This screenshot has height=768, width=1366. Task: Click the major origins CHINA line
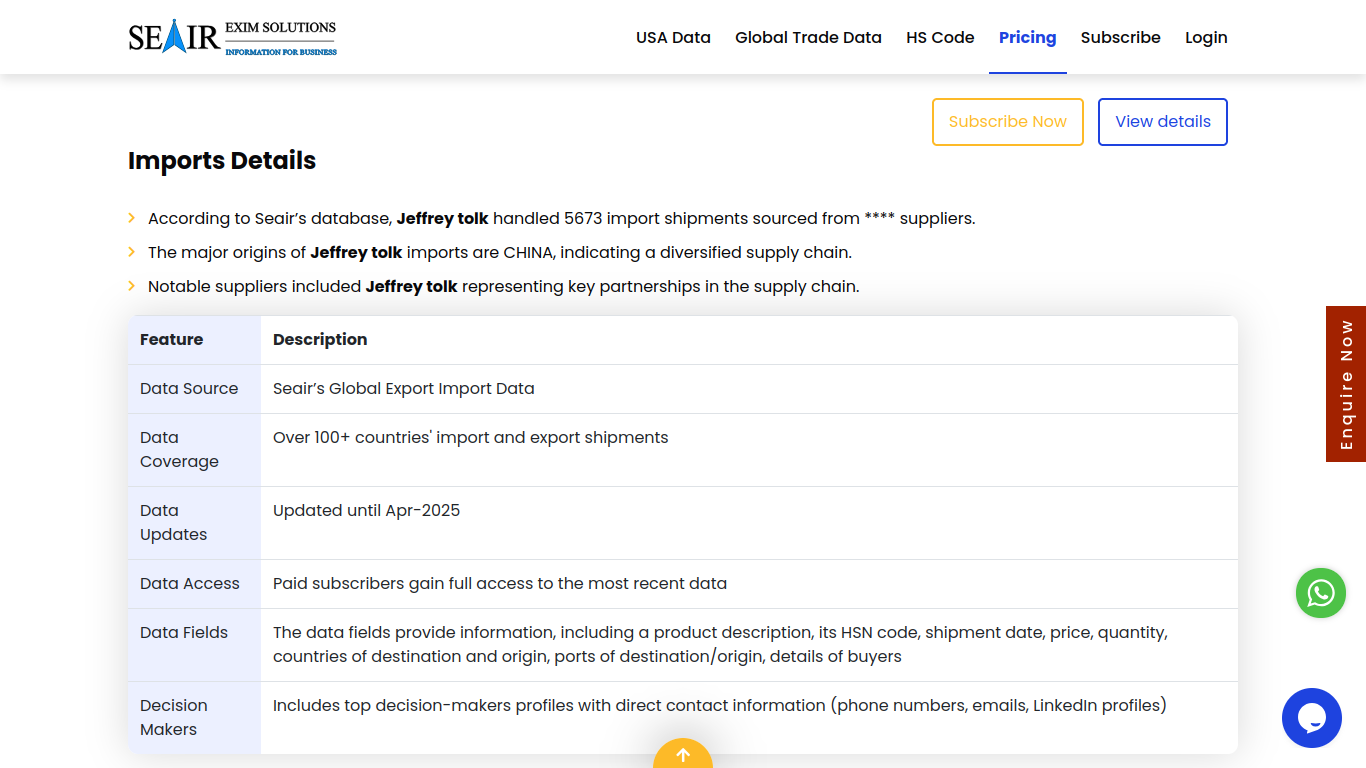[x=500, y=252]
